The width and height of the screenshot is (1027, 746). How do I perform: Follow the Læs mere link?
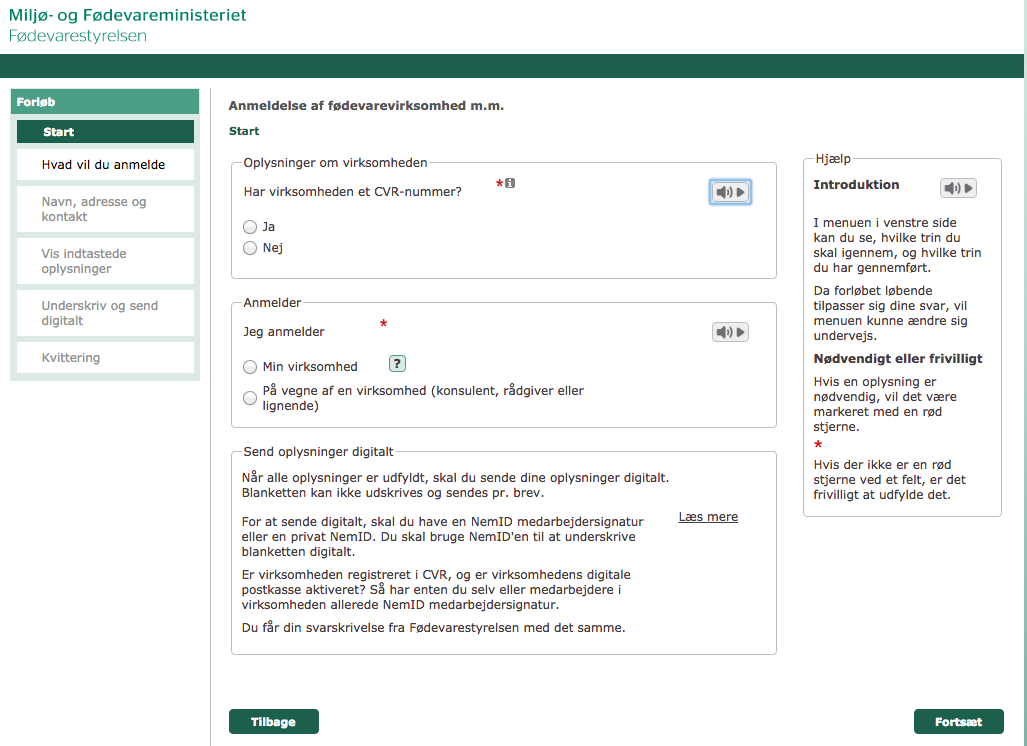(x=708, y=517)
